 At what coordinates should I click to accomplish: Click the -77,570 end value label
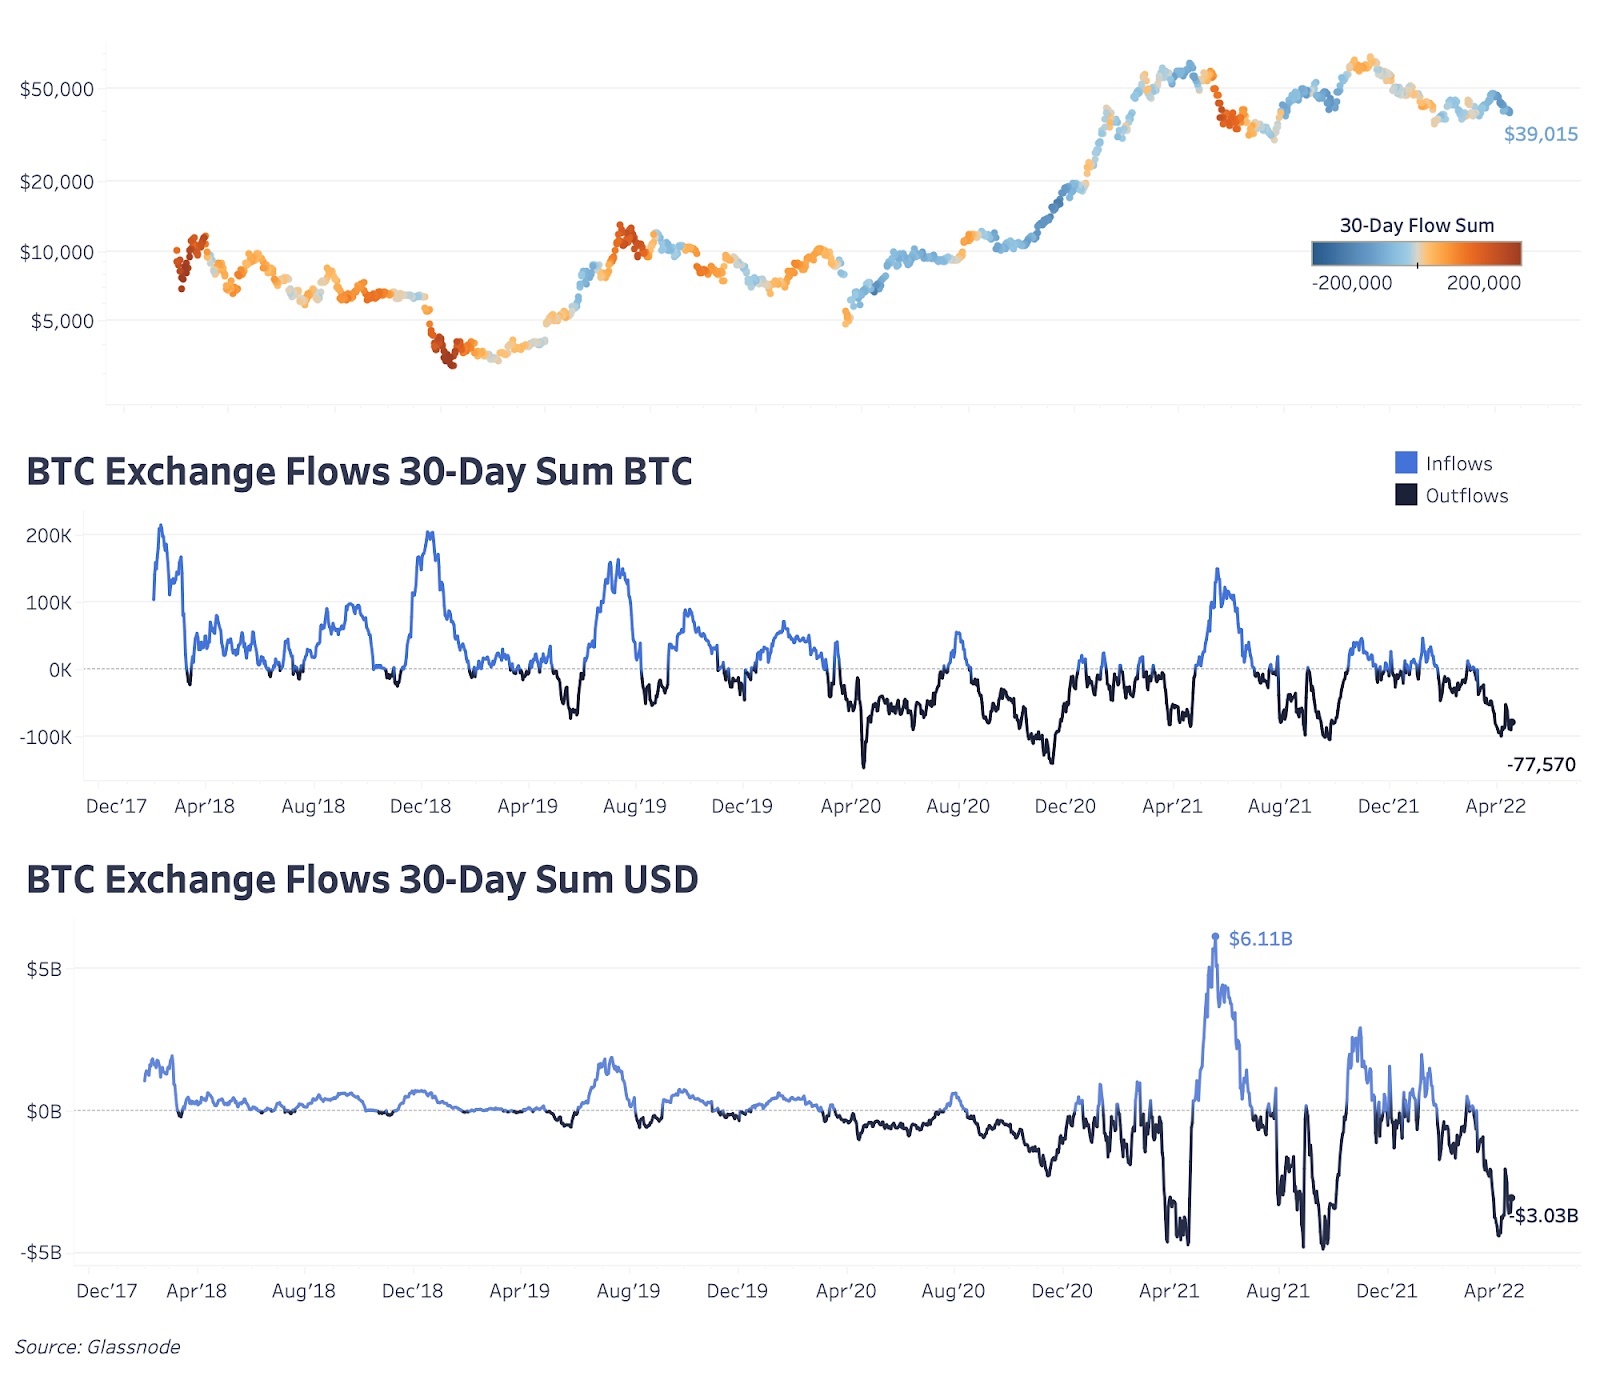point(1541,765)
